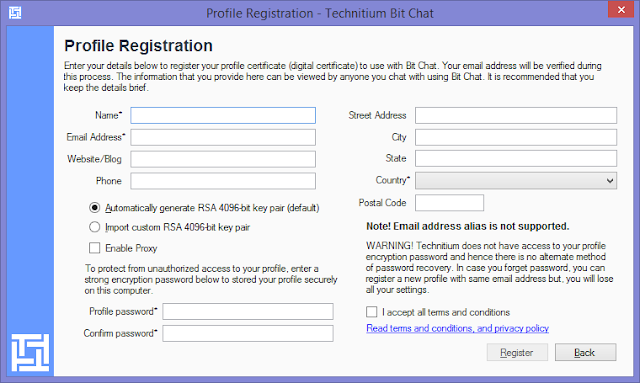Focus the City text box
This screenshot has width=640, height=383.
516,137
